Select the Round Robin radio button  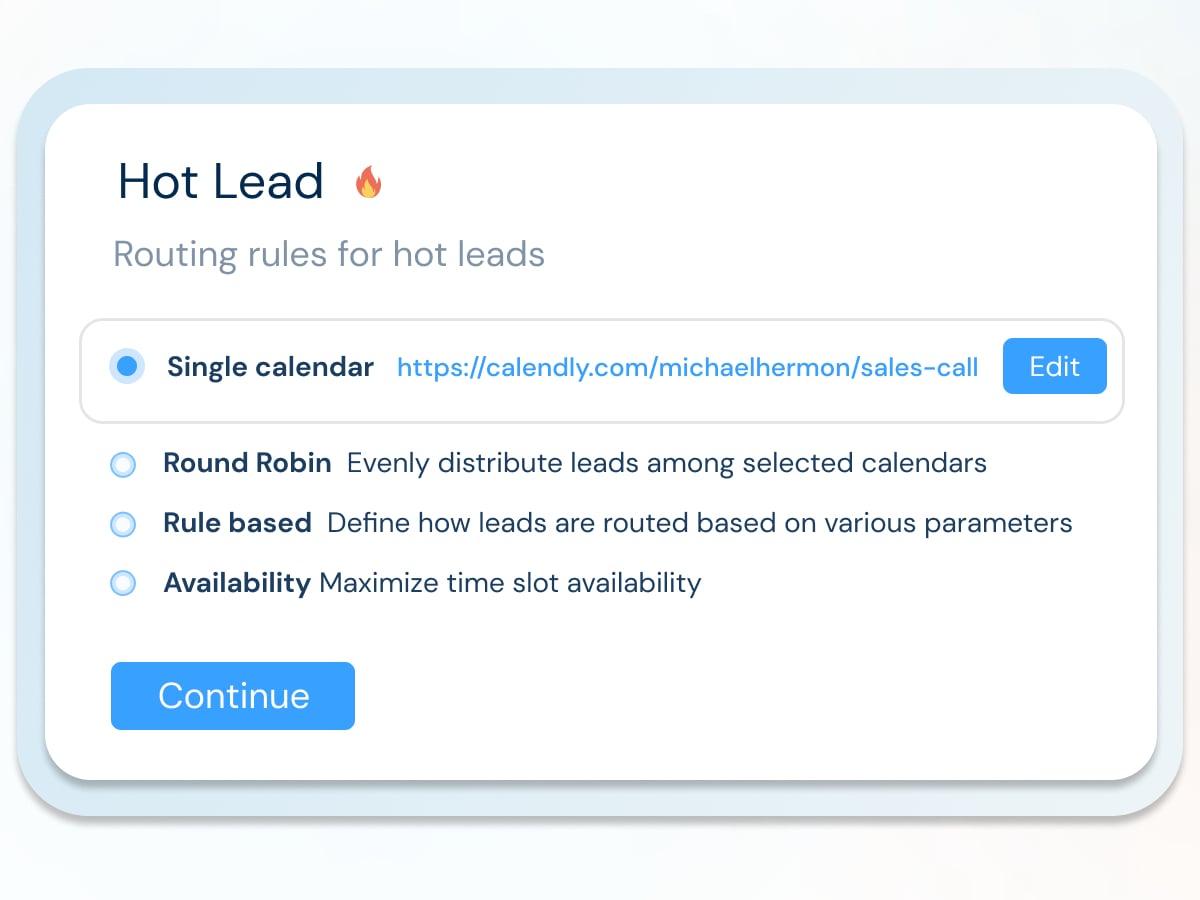(x=123, y=464)
